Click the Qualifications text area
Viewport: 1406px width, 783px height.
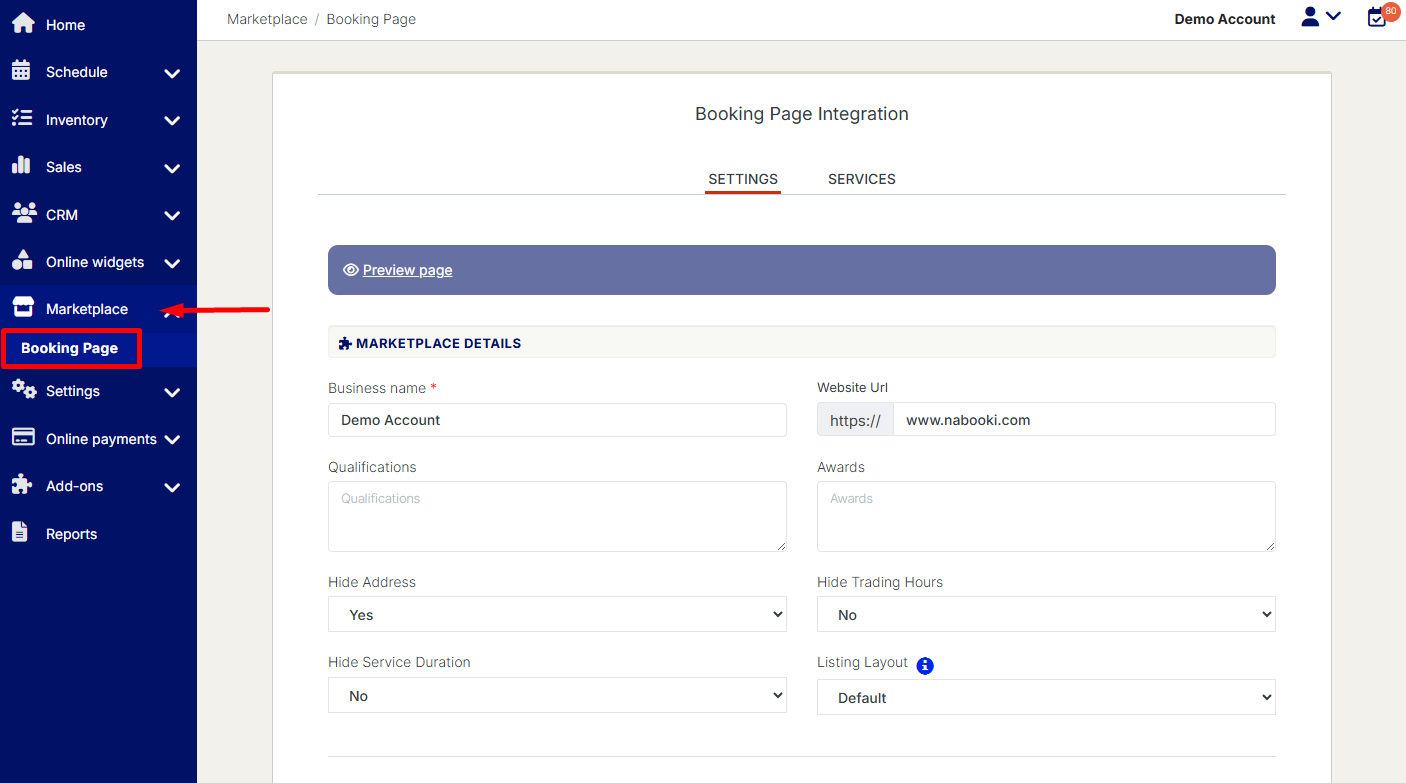pos(557,516)
